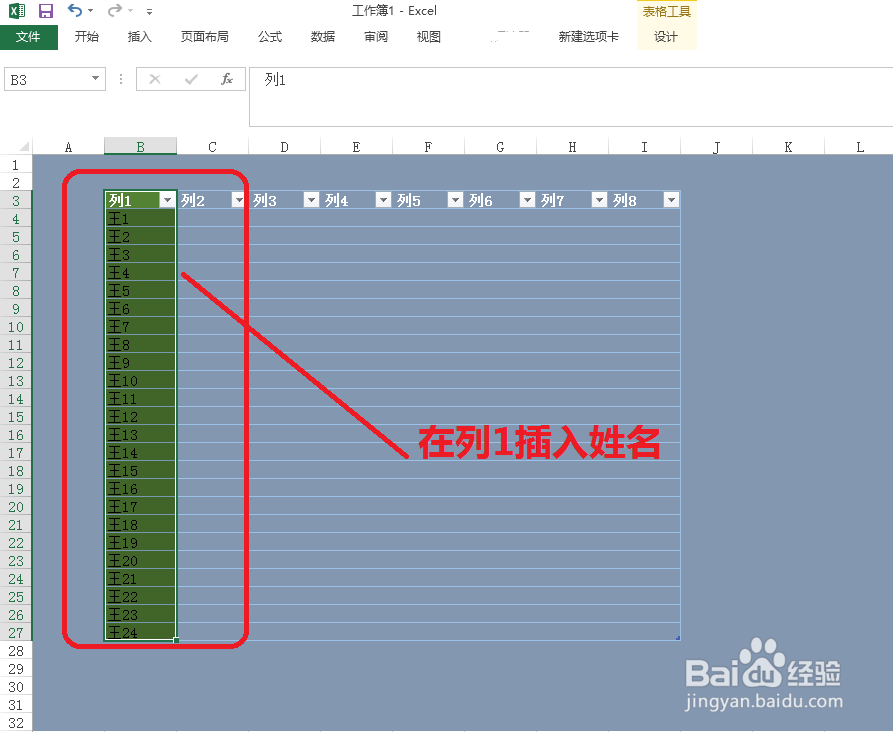Open the 文件 menu

pyautogui.click(x=30, y=36)
